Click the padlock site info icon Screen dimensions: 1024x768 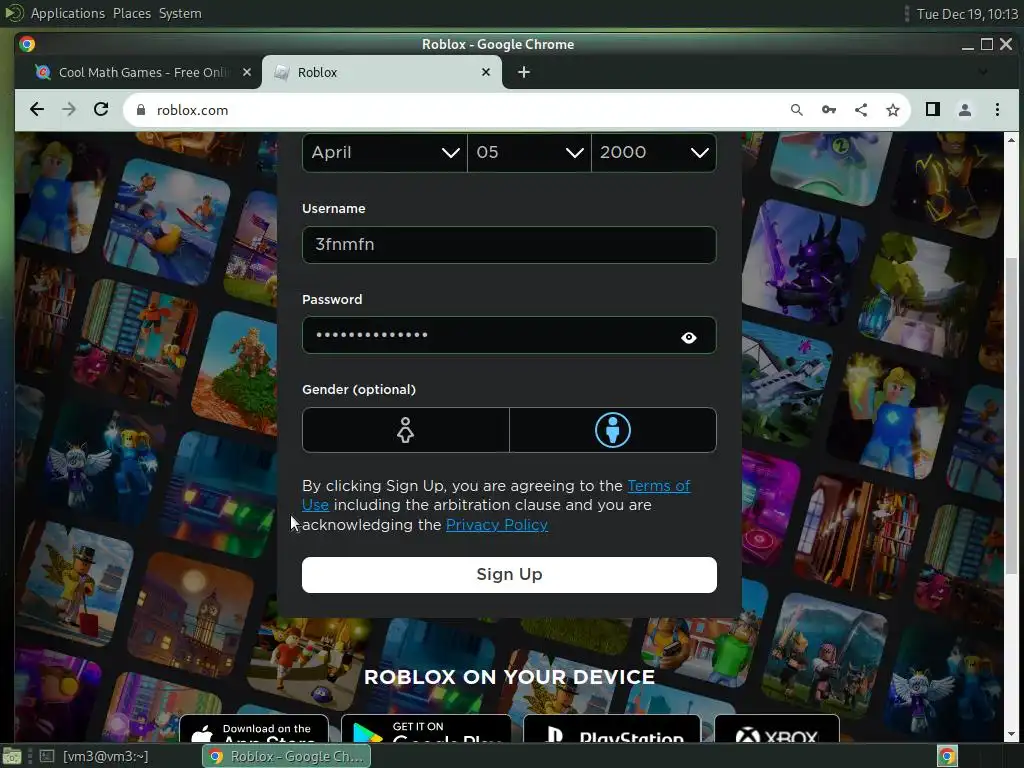(140, 110)
